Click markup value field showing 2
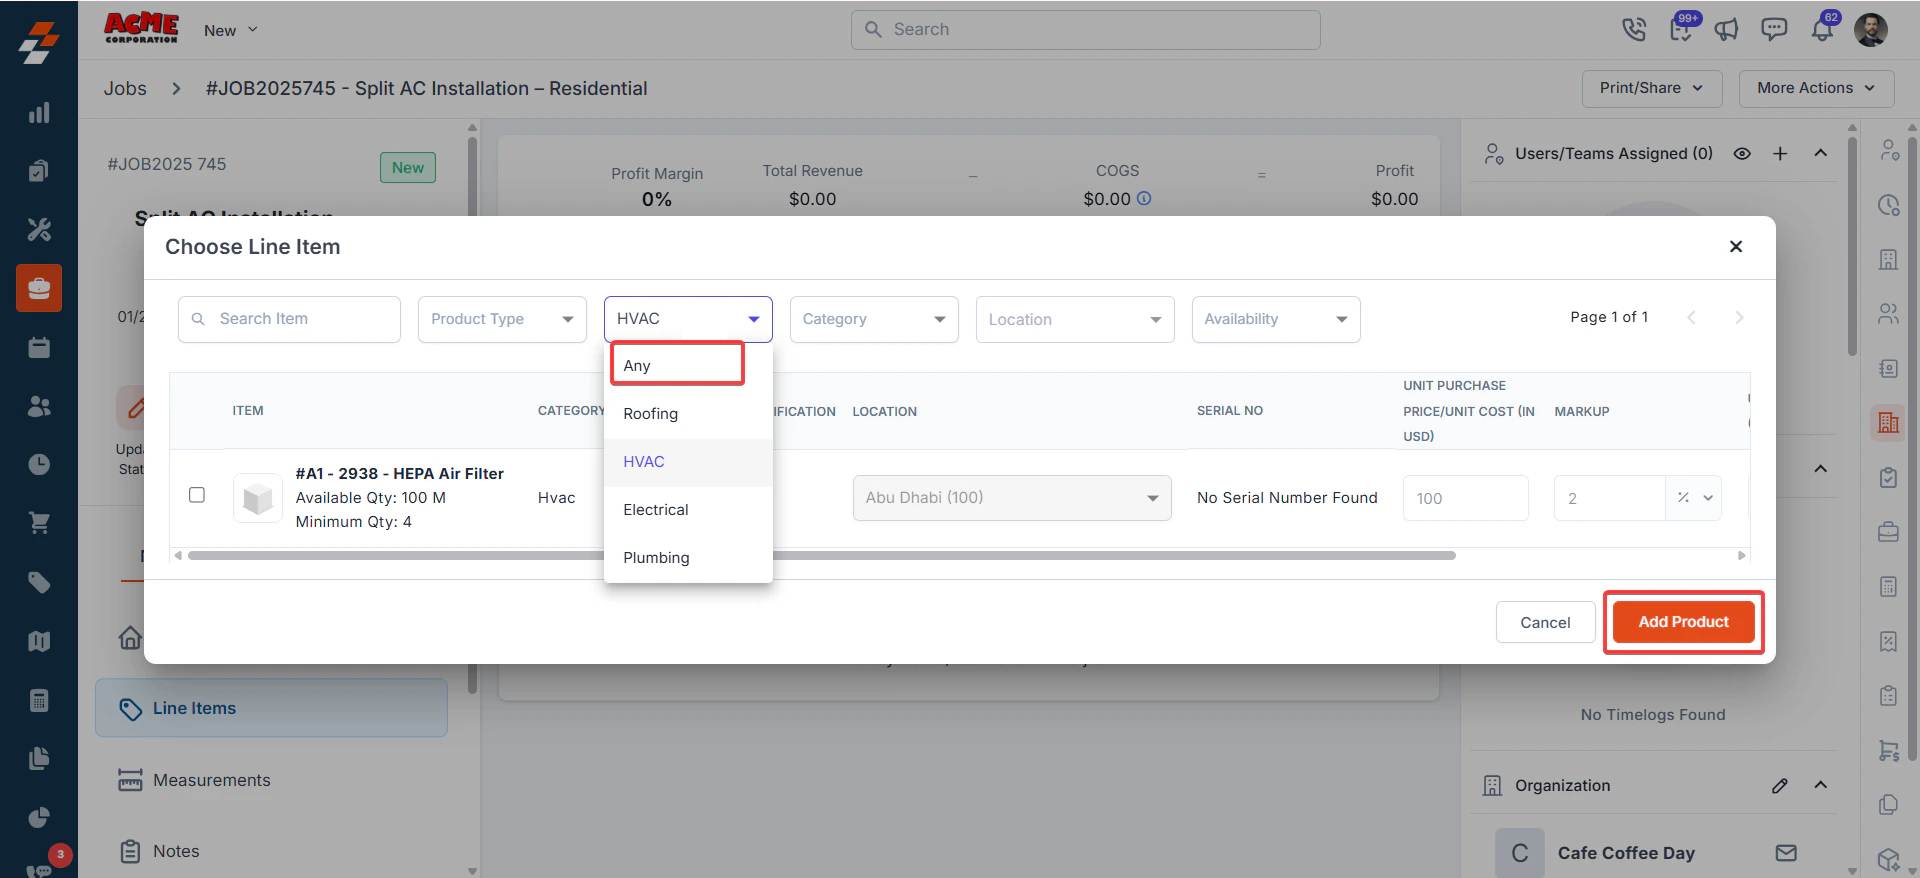The width and height of the screenshot is (1920, 878). (x=1609, y=498)
